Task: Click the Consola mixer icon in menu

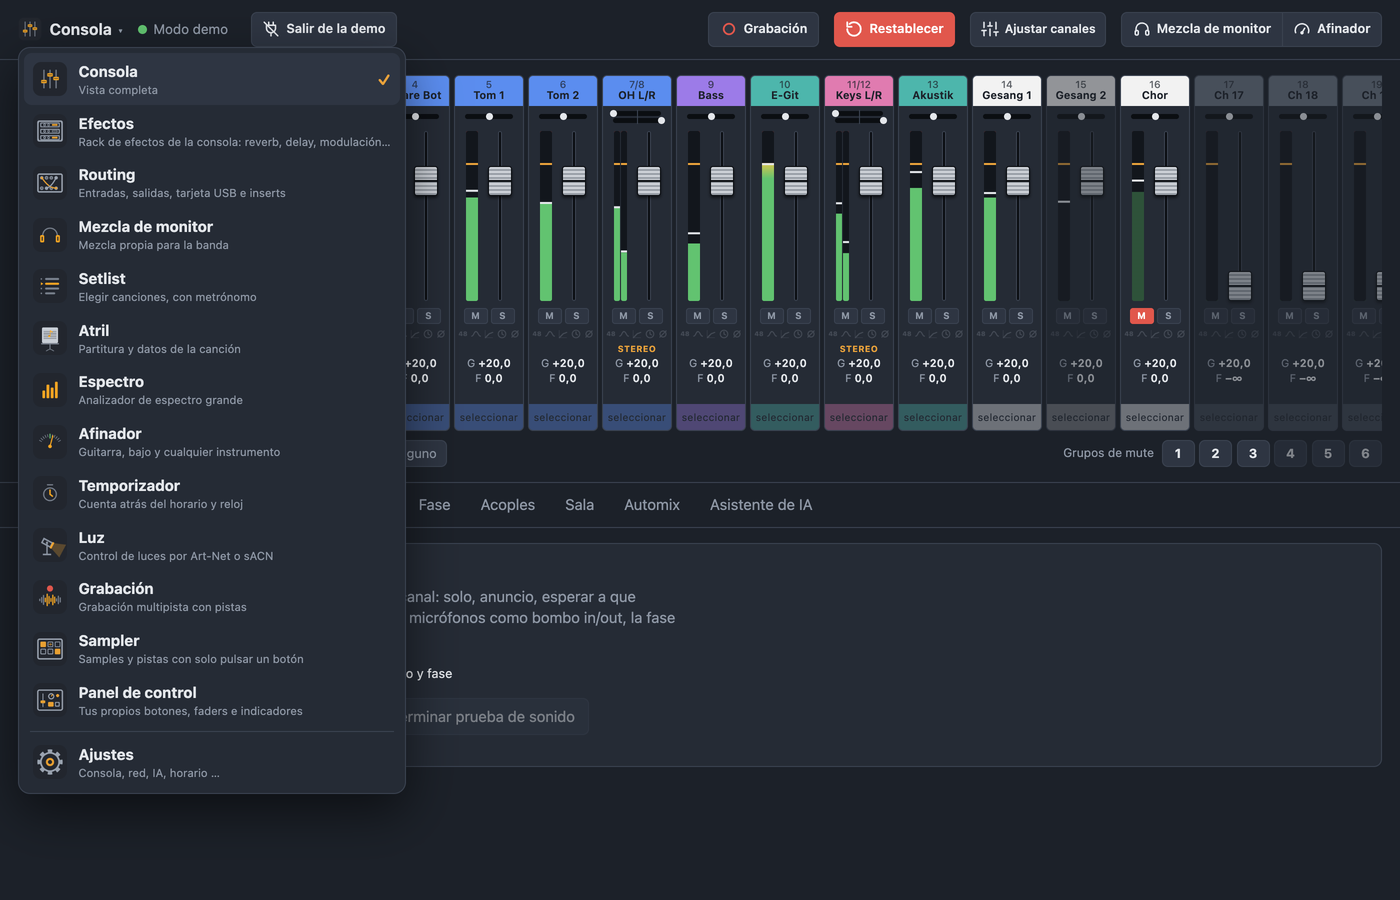Action: pyautogui.click(x=50, y=79)
